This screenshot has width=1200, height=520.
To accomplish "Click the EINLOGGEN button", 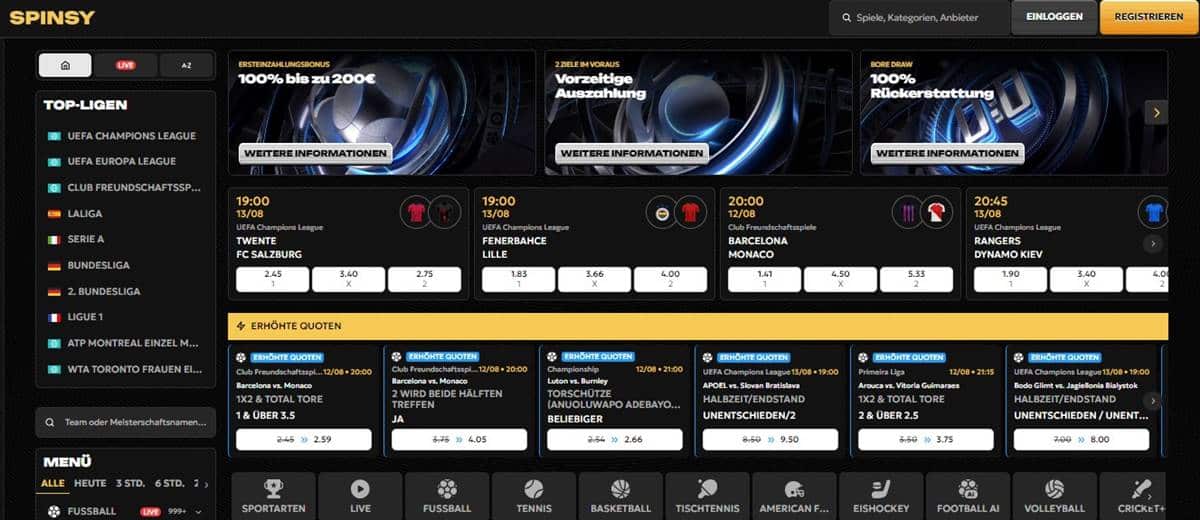I will coord(1054,17).
